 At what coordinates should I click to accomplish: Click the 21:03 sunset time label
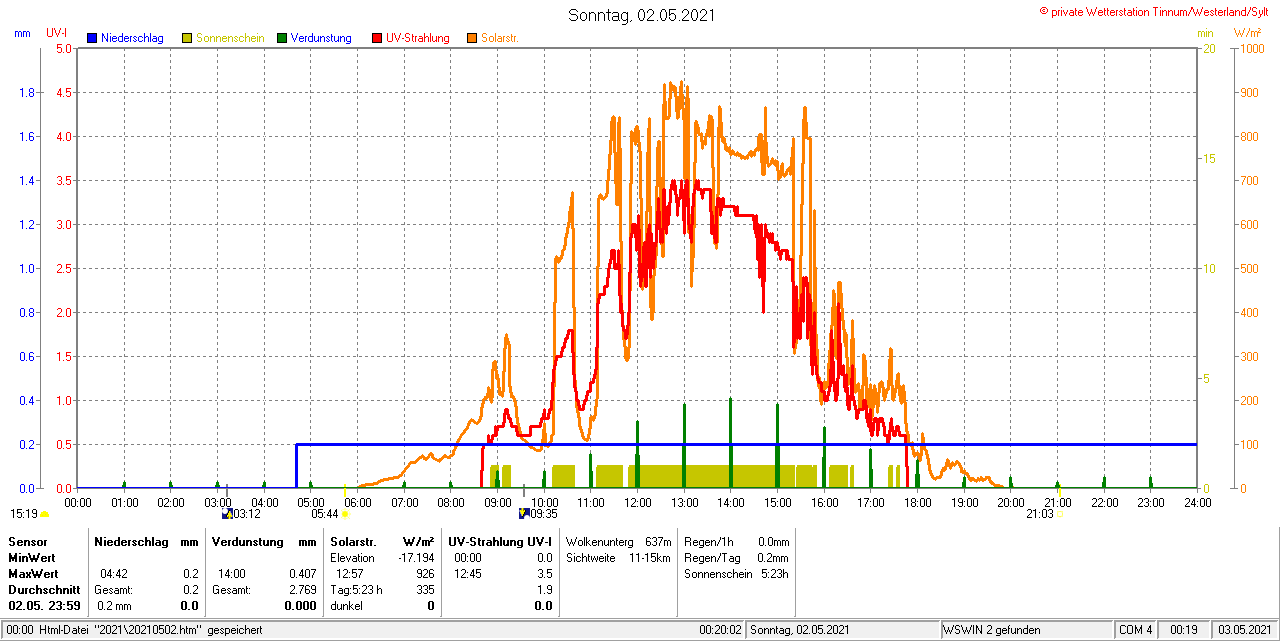pos(1039,514)
